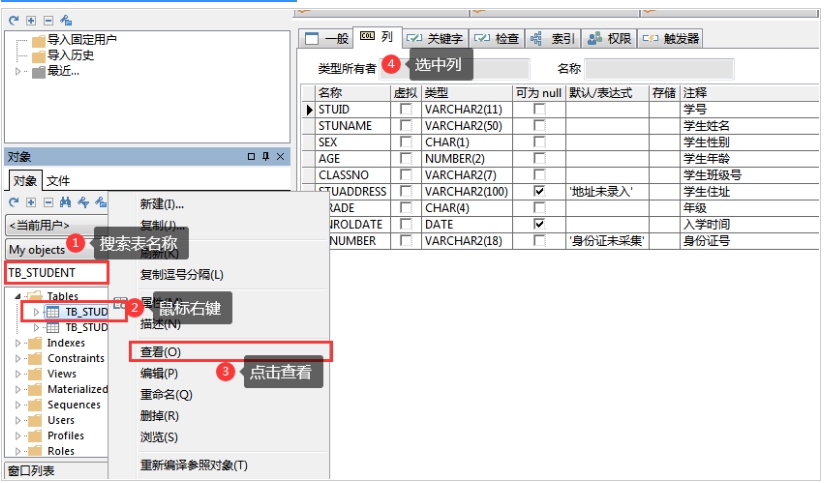Click the STUNAME column name cell

point(353,126)
